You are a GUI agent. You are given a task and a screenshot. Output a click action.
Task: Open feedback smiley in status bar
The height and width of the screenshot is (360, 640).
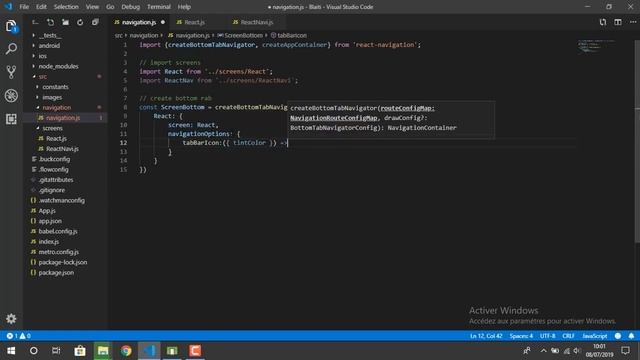(x=618, y=336)
